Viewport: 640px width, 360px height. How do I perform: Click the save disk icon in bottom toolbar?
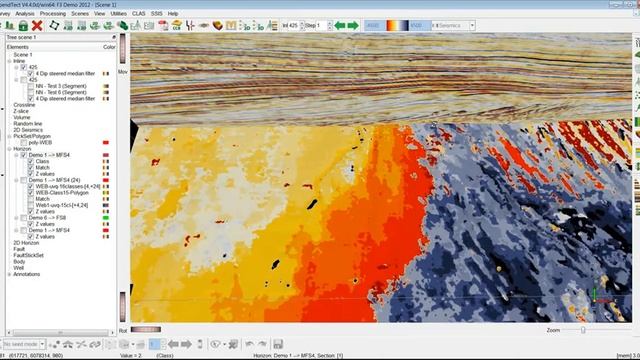[278, 344]
